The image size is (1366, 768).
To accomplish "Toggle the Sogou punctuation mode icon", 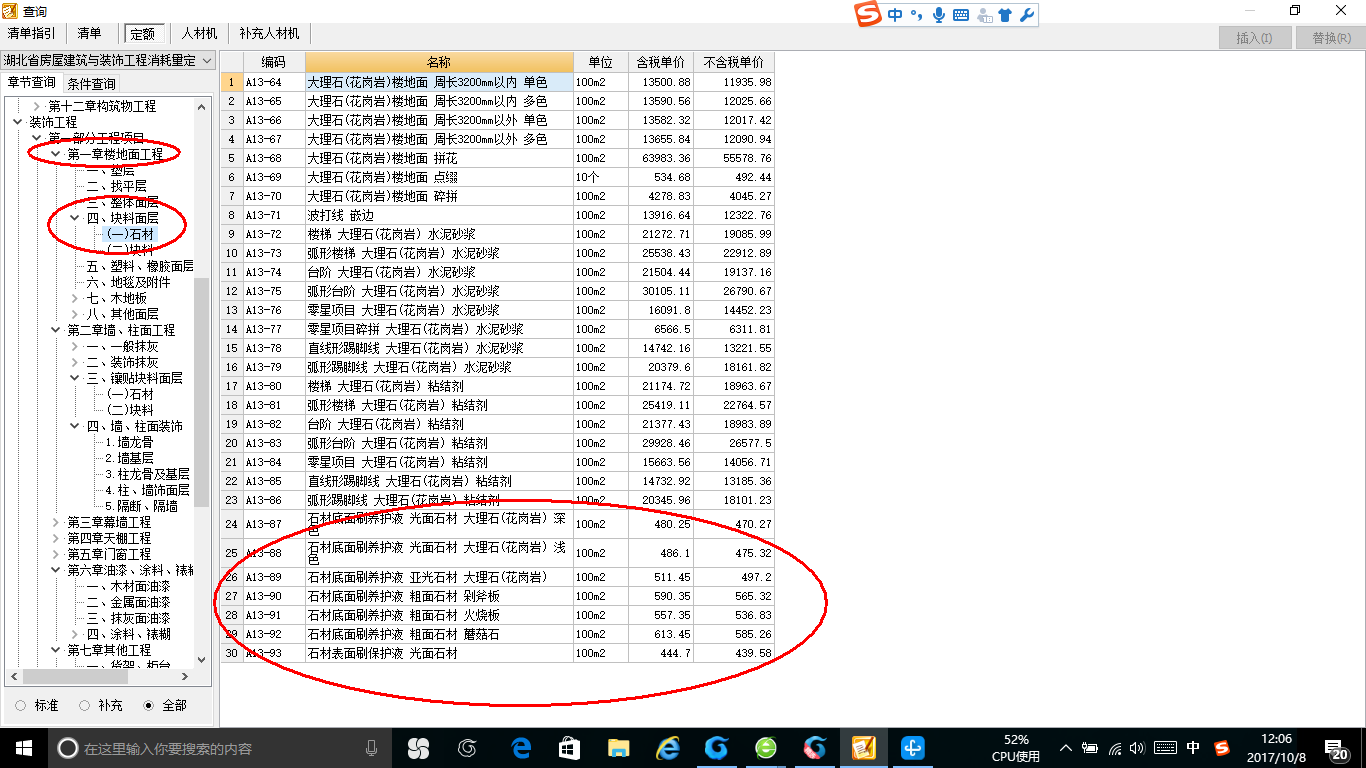I will (915, 14).
